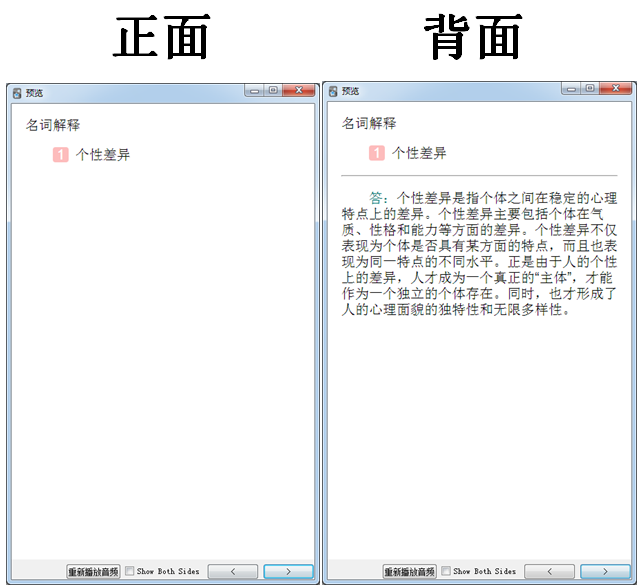This screenshot has height=586, width=643.
Task: Click the 预览 title of the left window
Action: (34, 93)
